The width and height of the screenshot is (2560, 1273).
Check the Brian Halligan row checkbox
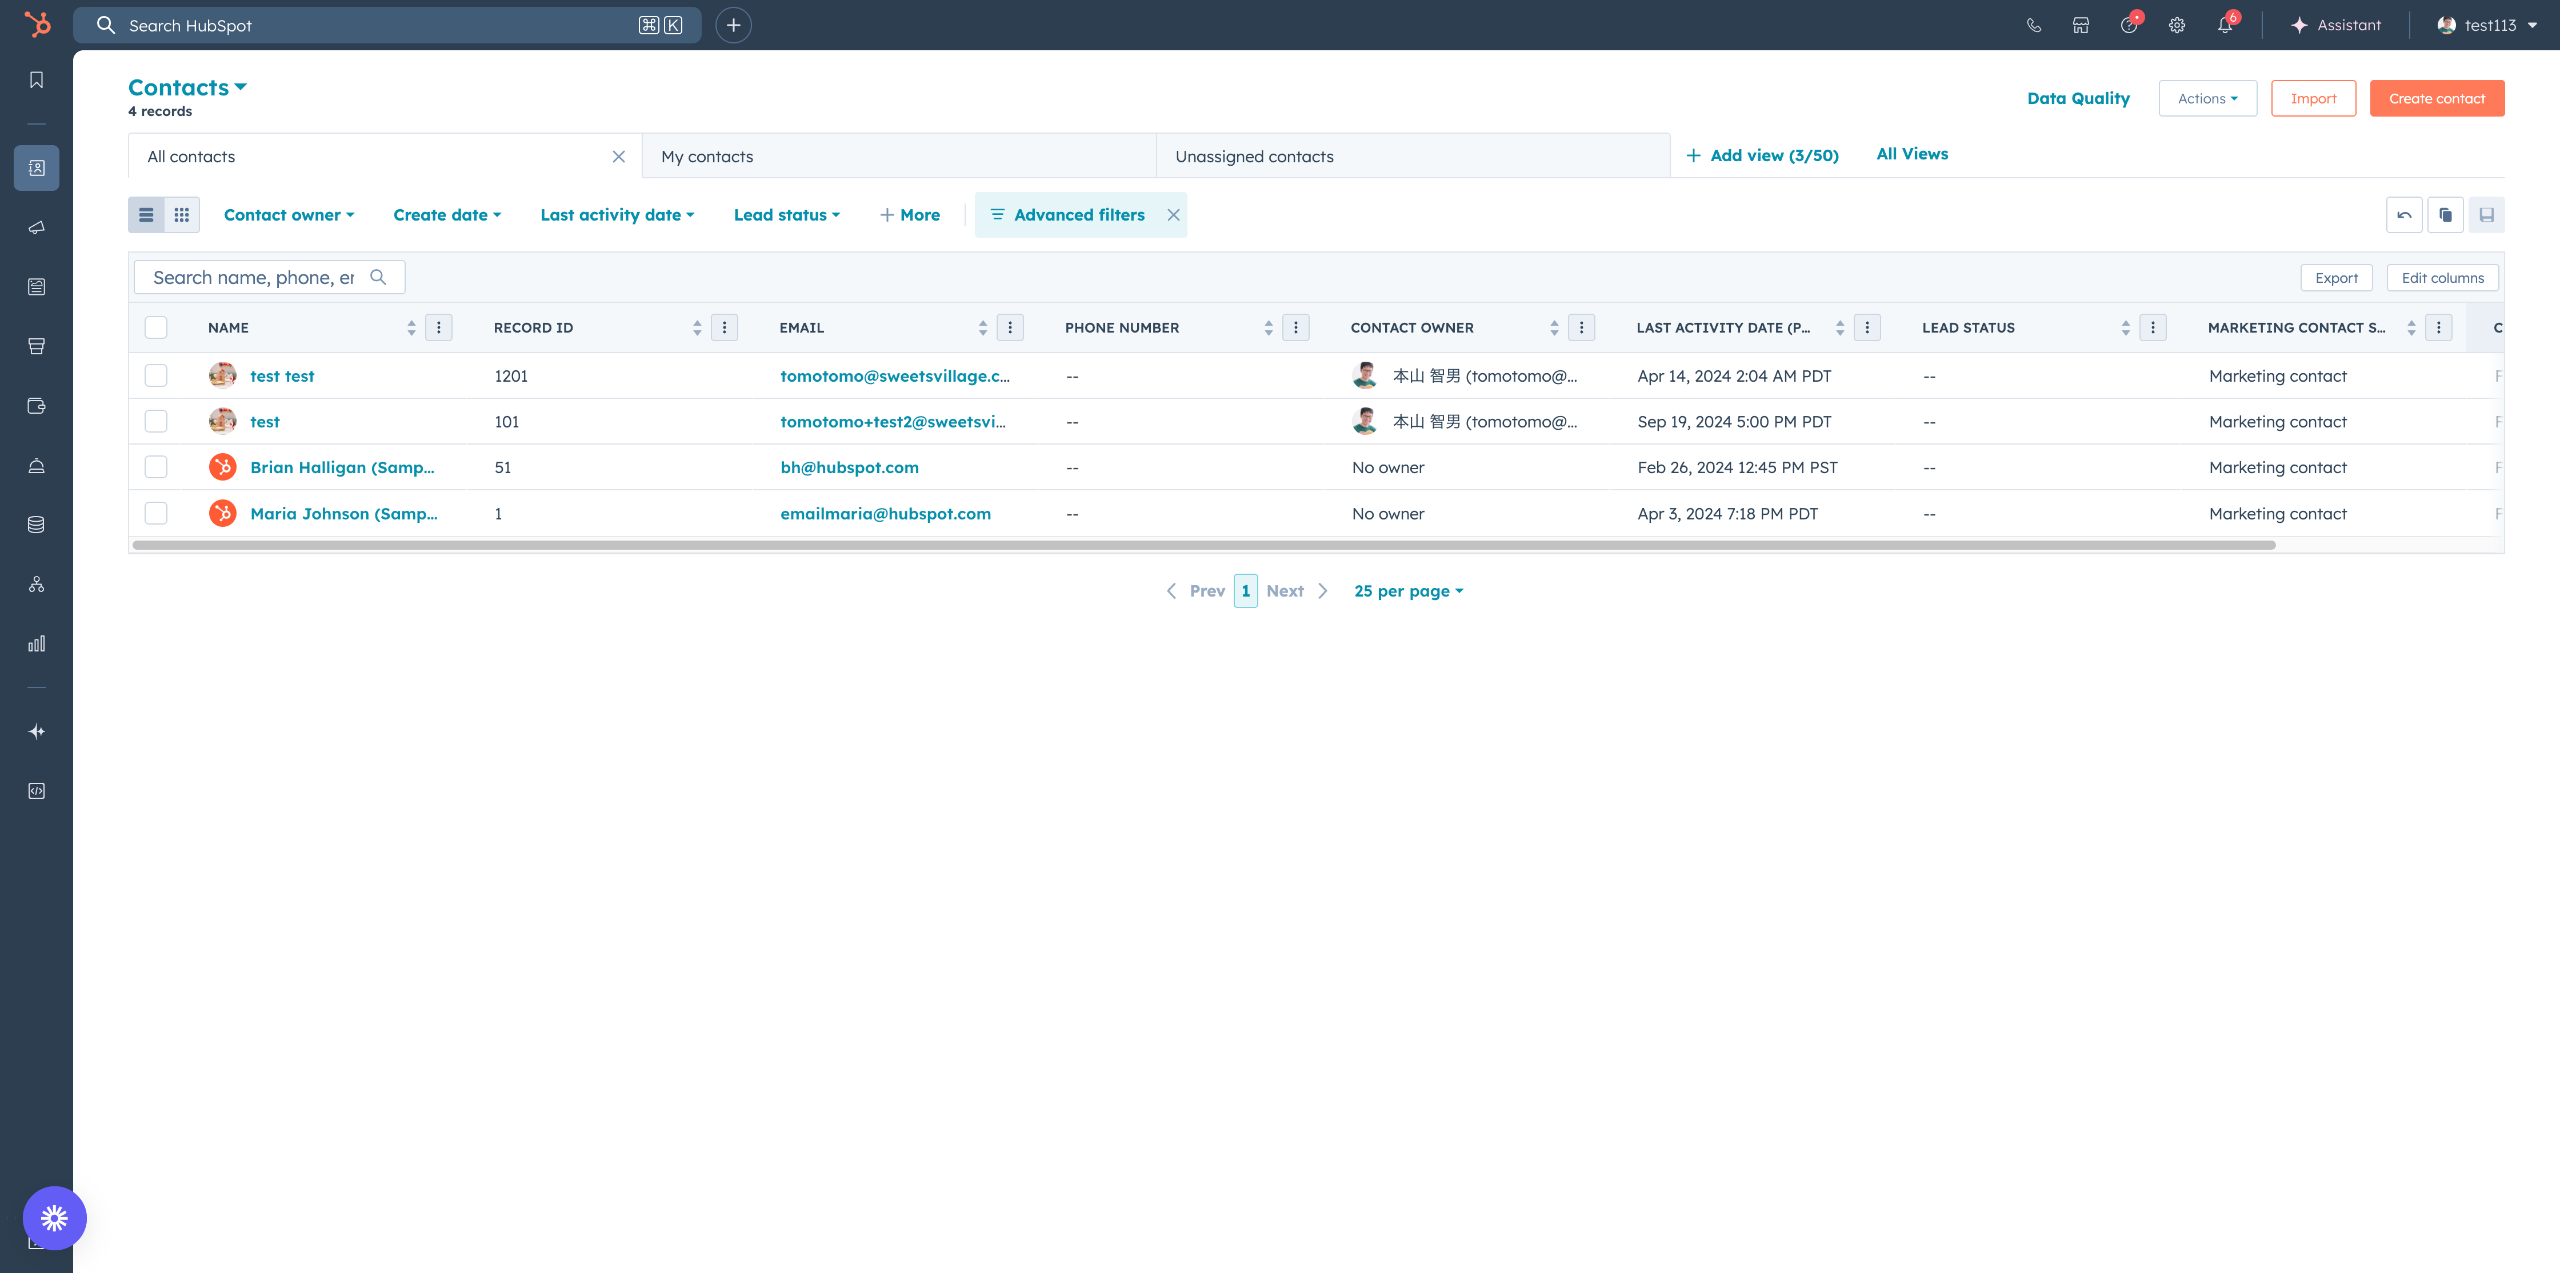pos(156,467)
